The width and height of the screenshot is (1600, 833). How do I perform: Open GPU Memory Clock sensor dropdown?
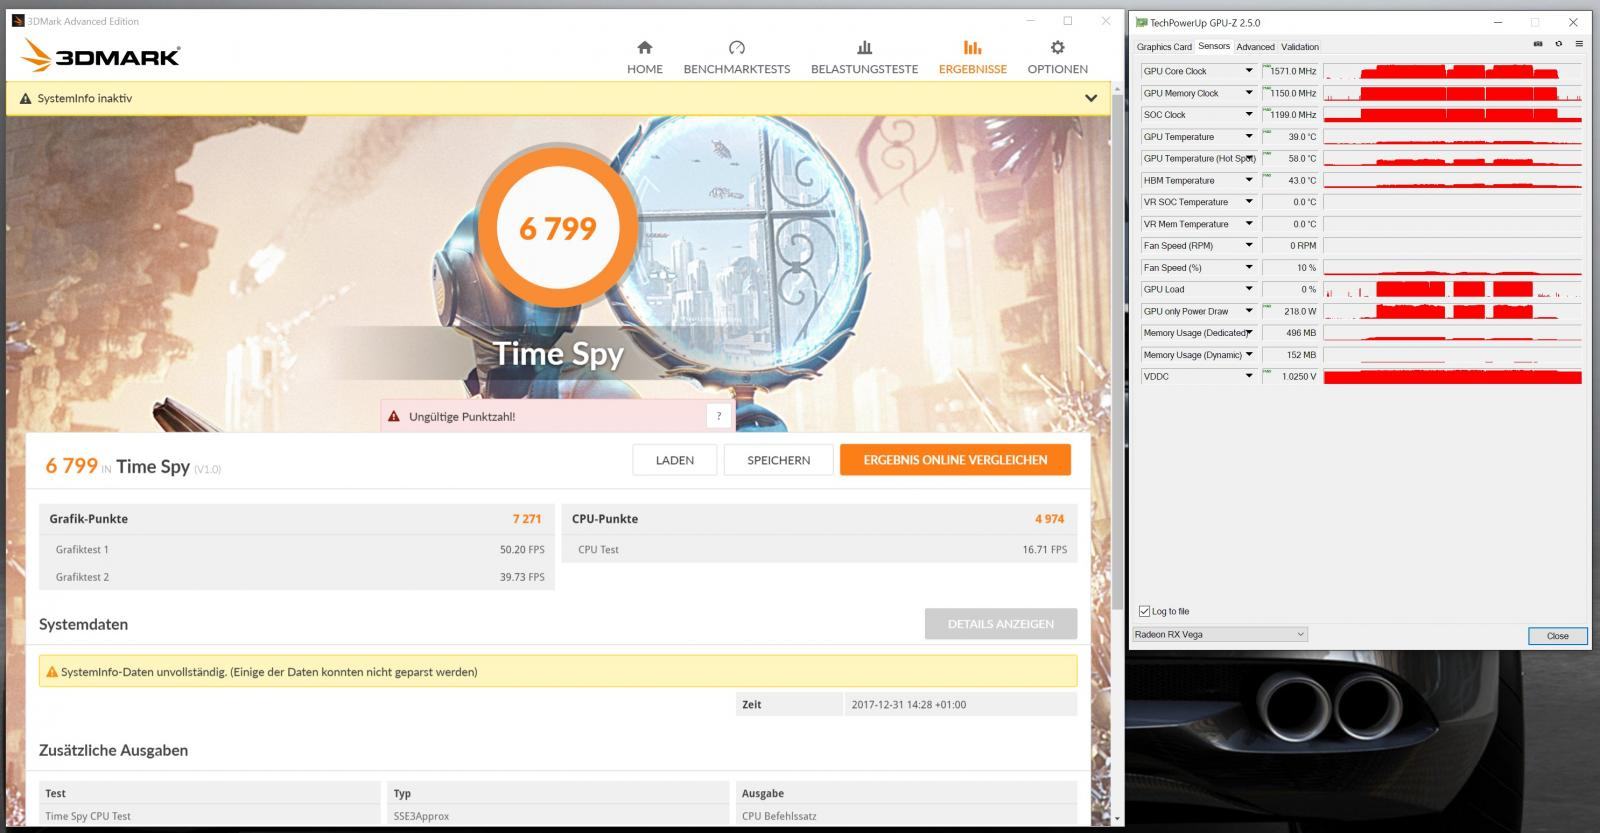pos(1248,93)
